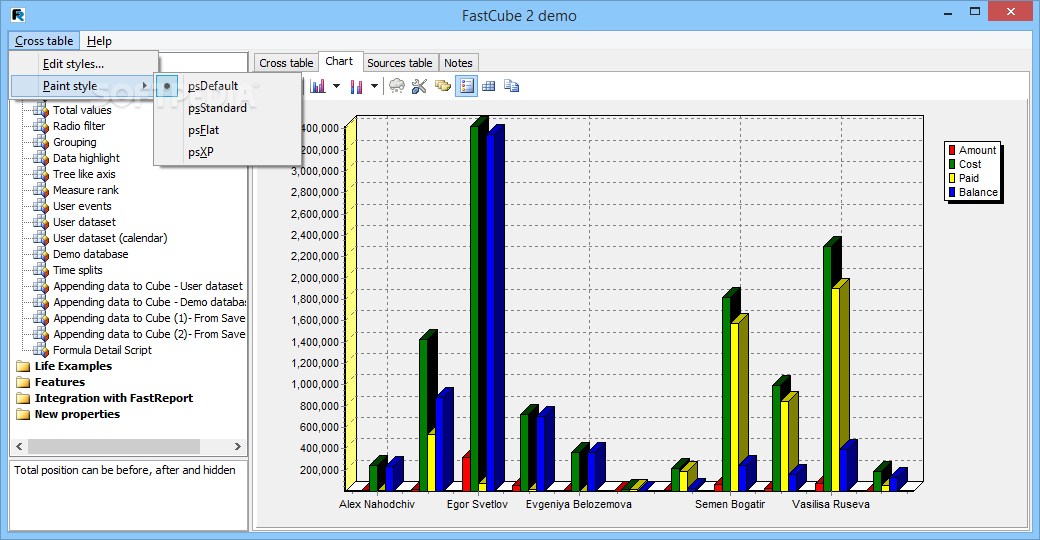Switch to the Cross table tab
The width and height of the screenshot is (1040, 540).
tap(286, 63)
